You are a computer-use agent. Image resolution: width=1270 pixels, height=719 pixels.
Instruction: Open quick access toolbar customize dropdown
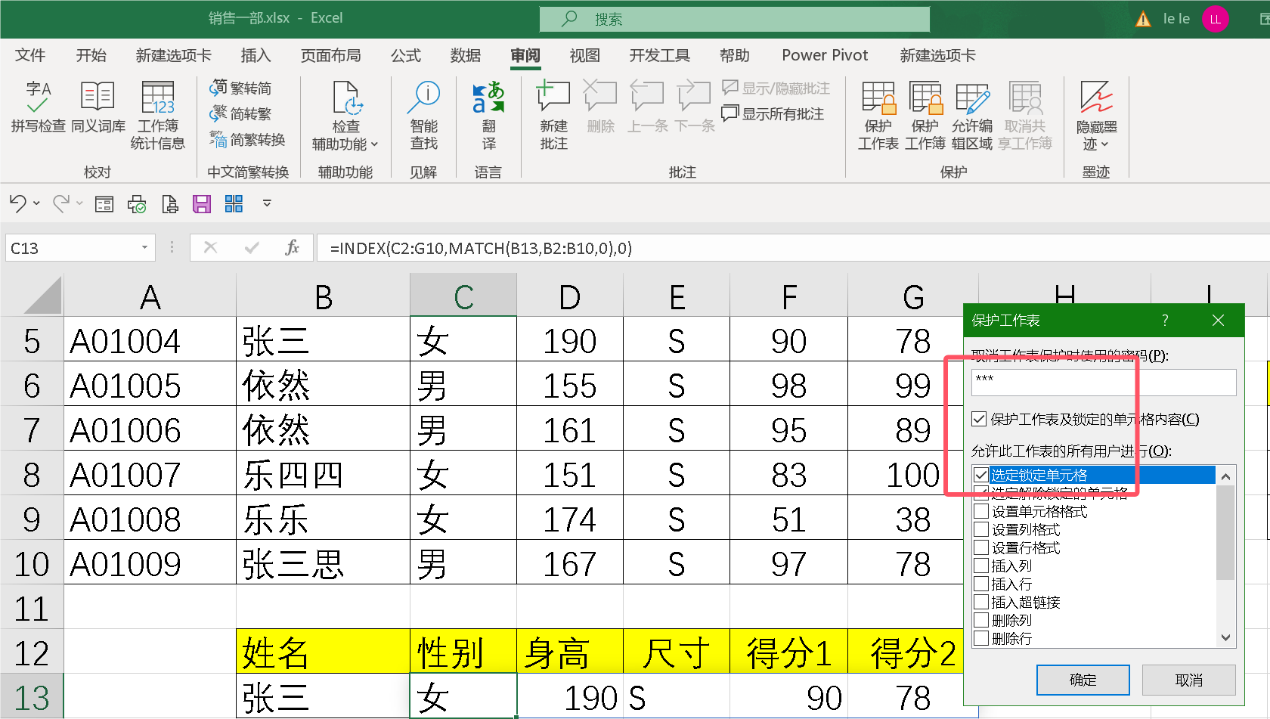pos(266,204)
